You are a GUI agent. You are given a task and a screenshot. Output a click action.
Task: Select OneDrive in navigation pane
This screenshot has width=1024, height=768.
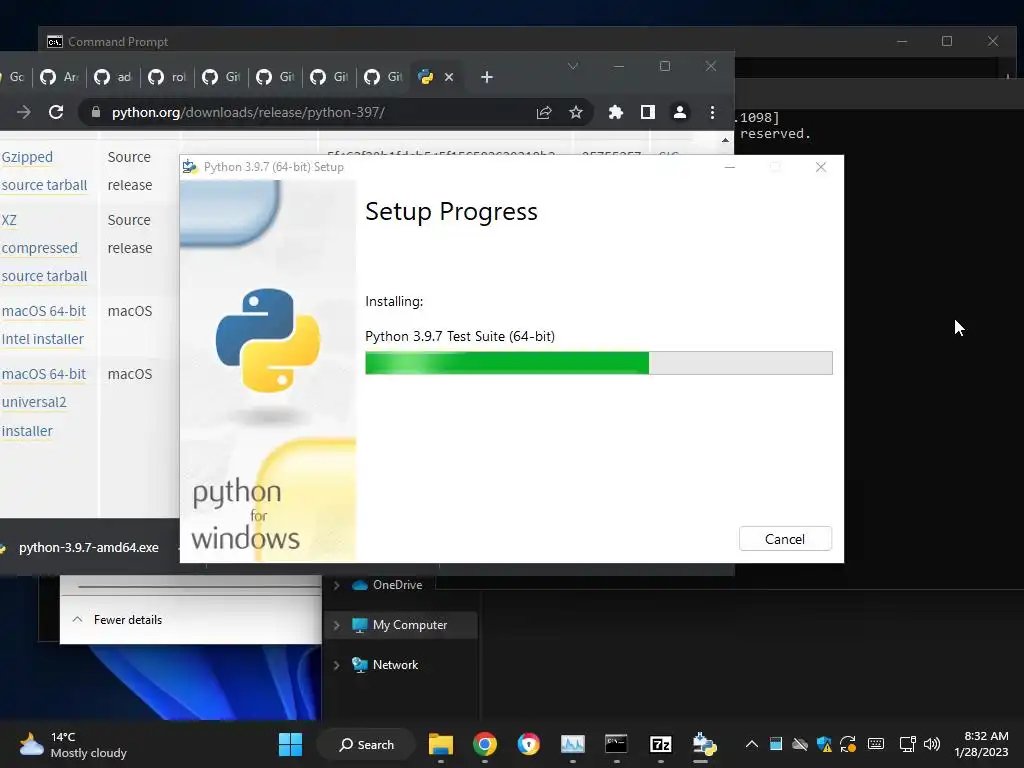[x=397, y=585]
